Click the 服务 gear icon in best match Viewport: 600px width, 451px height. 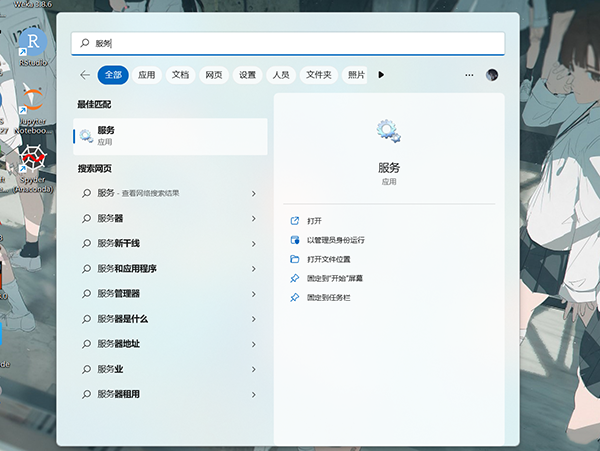click(86, 136)
